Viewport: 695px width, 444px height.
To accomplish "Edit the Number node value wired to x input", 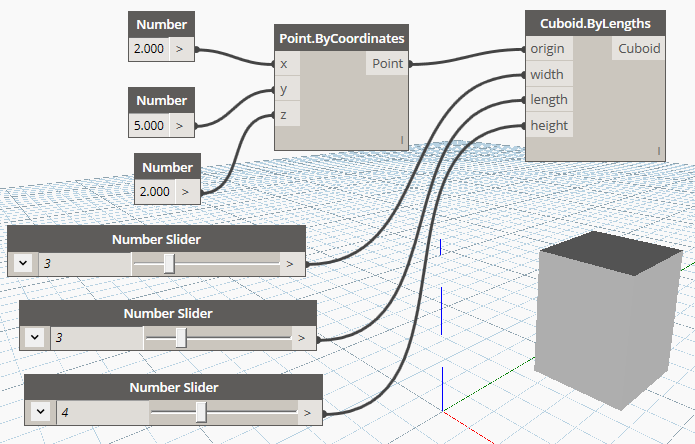I will [x=149, y=49].
